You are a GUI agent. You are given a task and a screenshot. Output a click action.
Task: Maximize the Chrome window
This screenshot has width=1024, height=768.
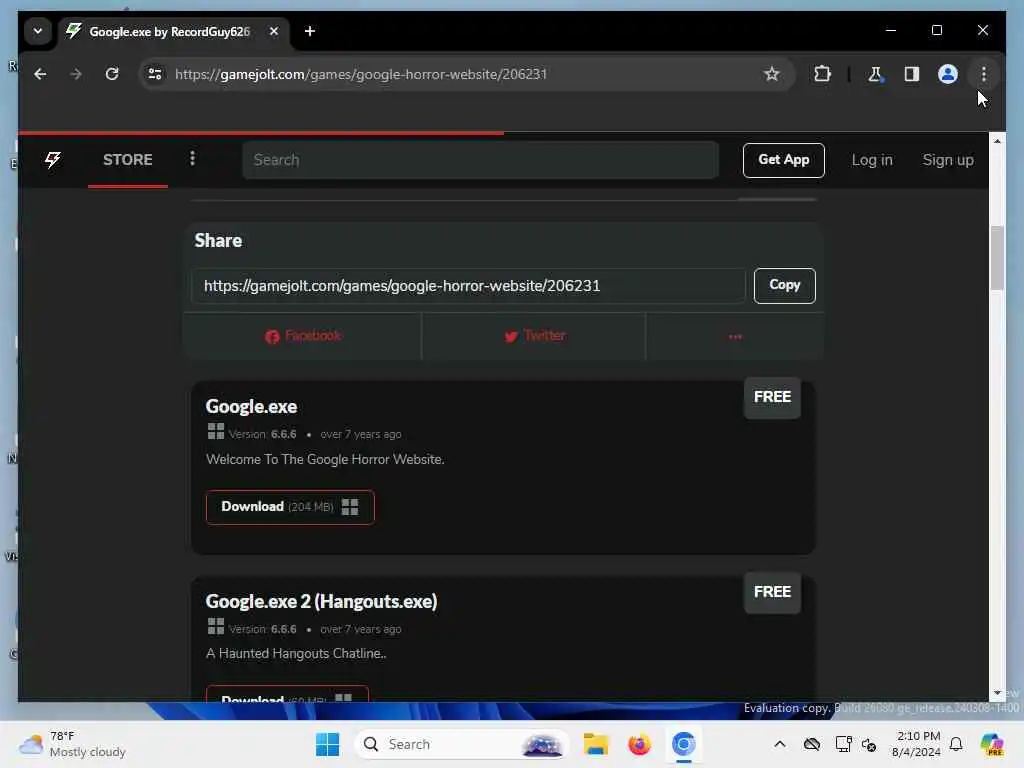tap(936, 30)
